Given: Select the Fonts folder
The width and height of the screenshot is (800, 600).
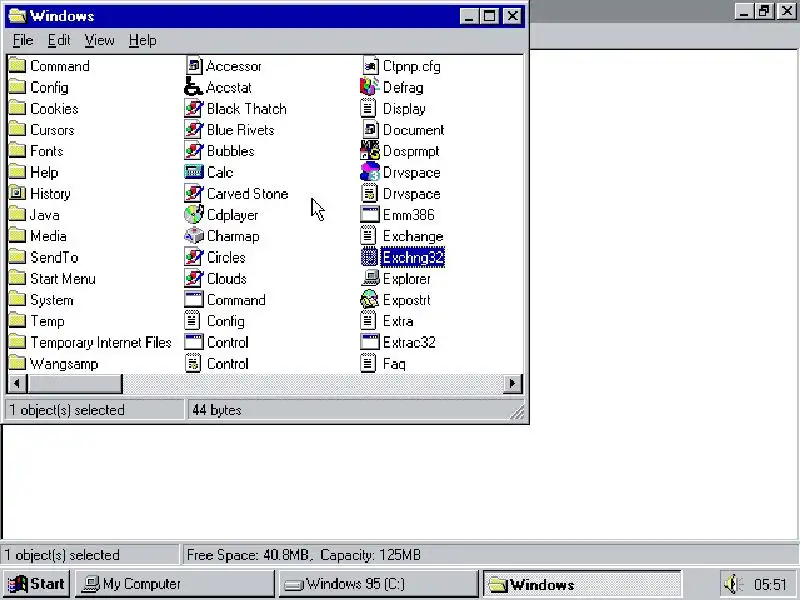Looking at the screenshot, I should coord(36,151).
